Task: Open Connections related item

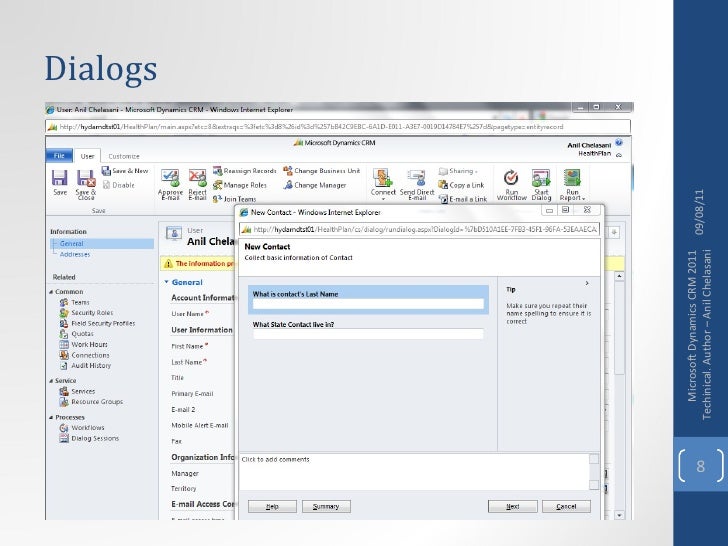Action: 84,355
